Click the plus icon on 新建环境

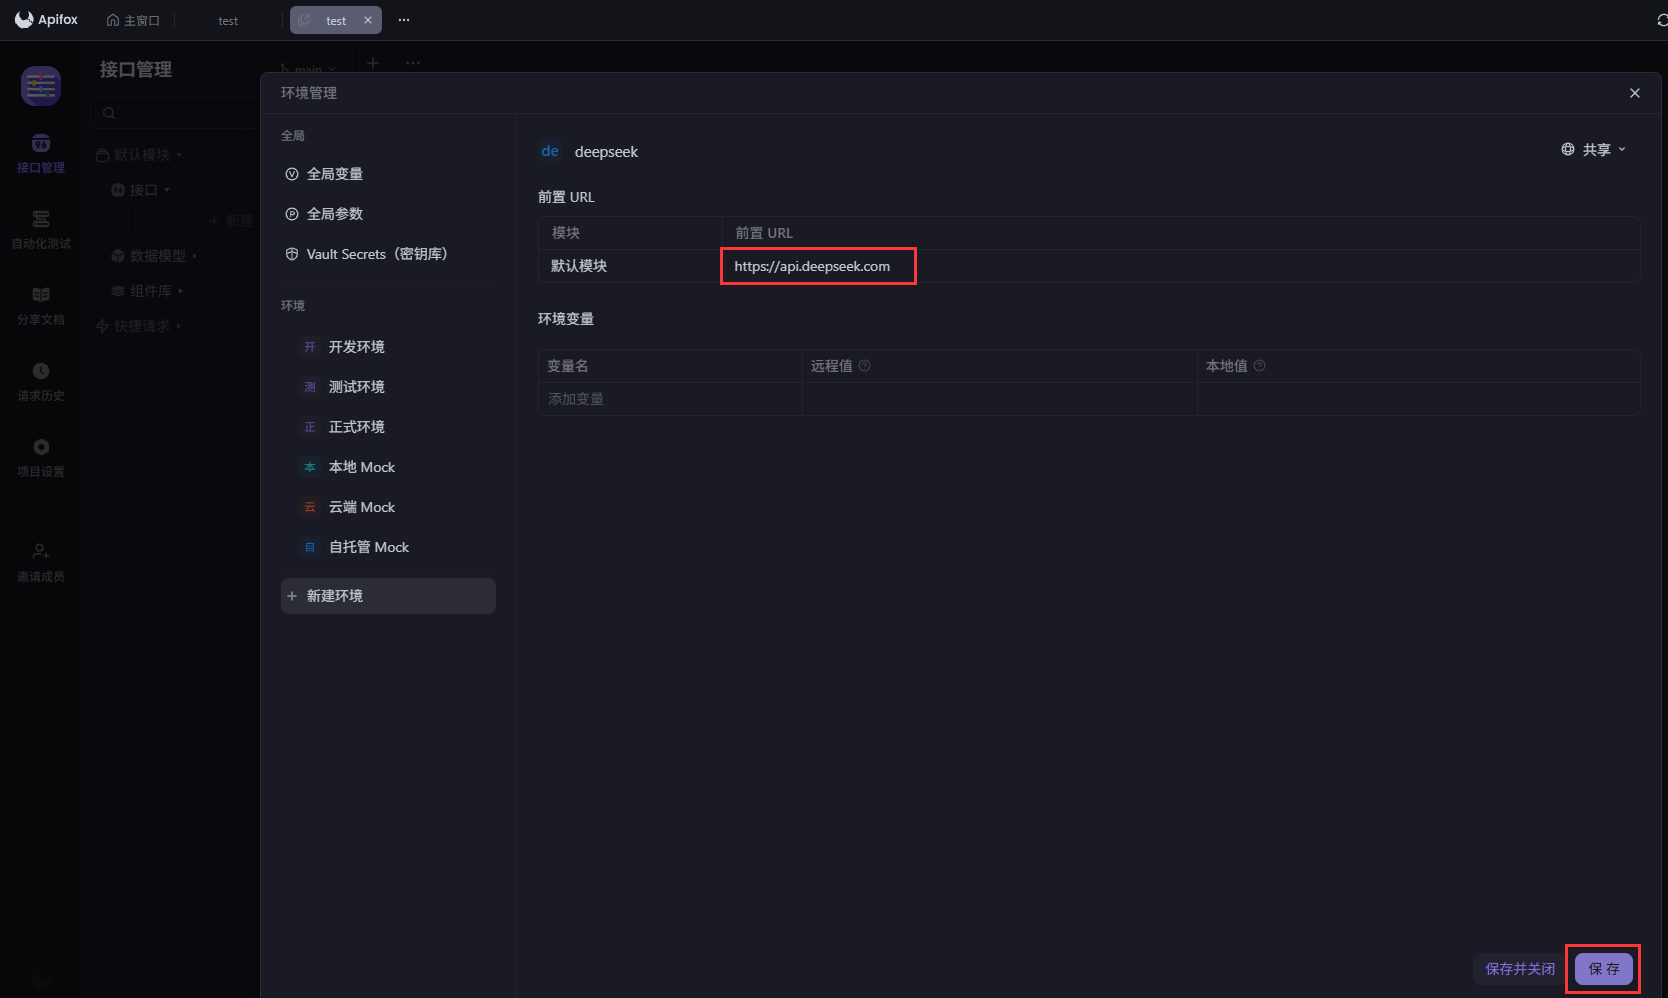pyautogui.click(x=292, y=596)
